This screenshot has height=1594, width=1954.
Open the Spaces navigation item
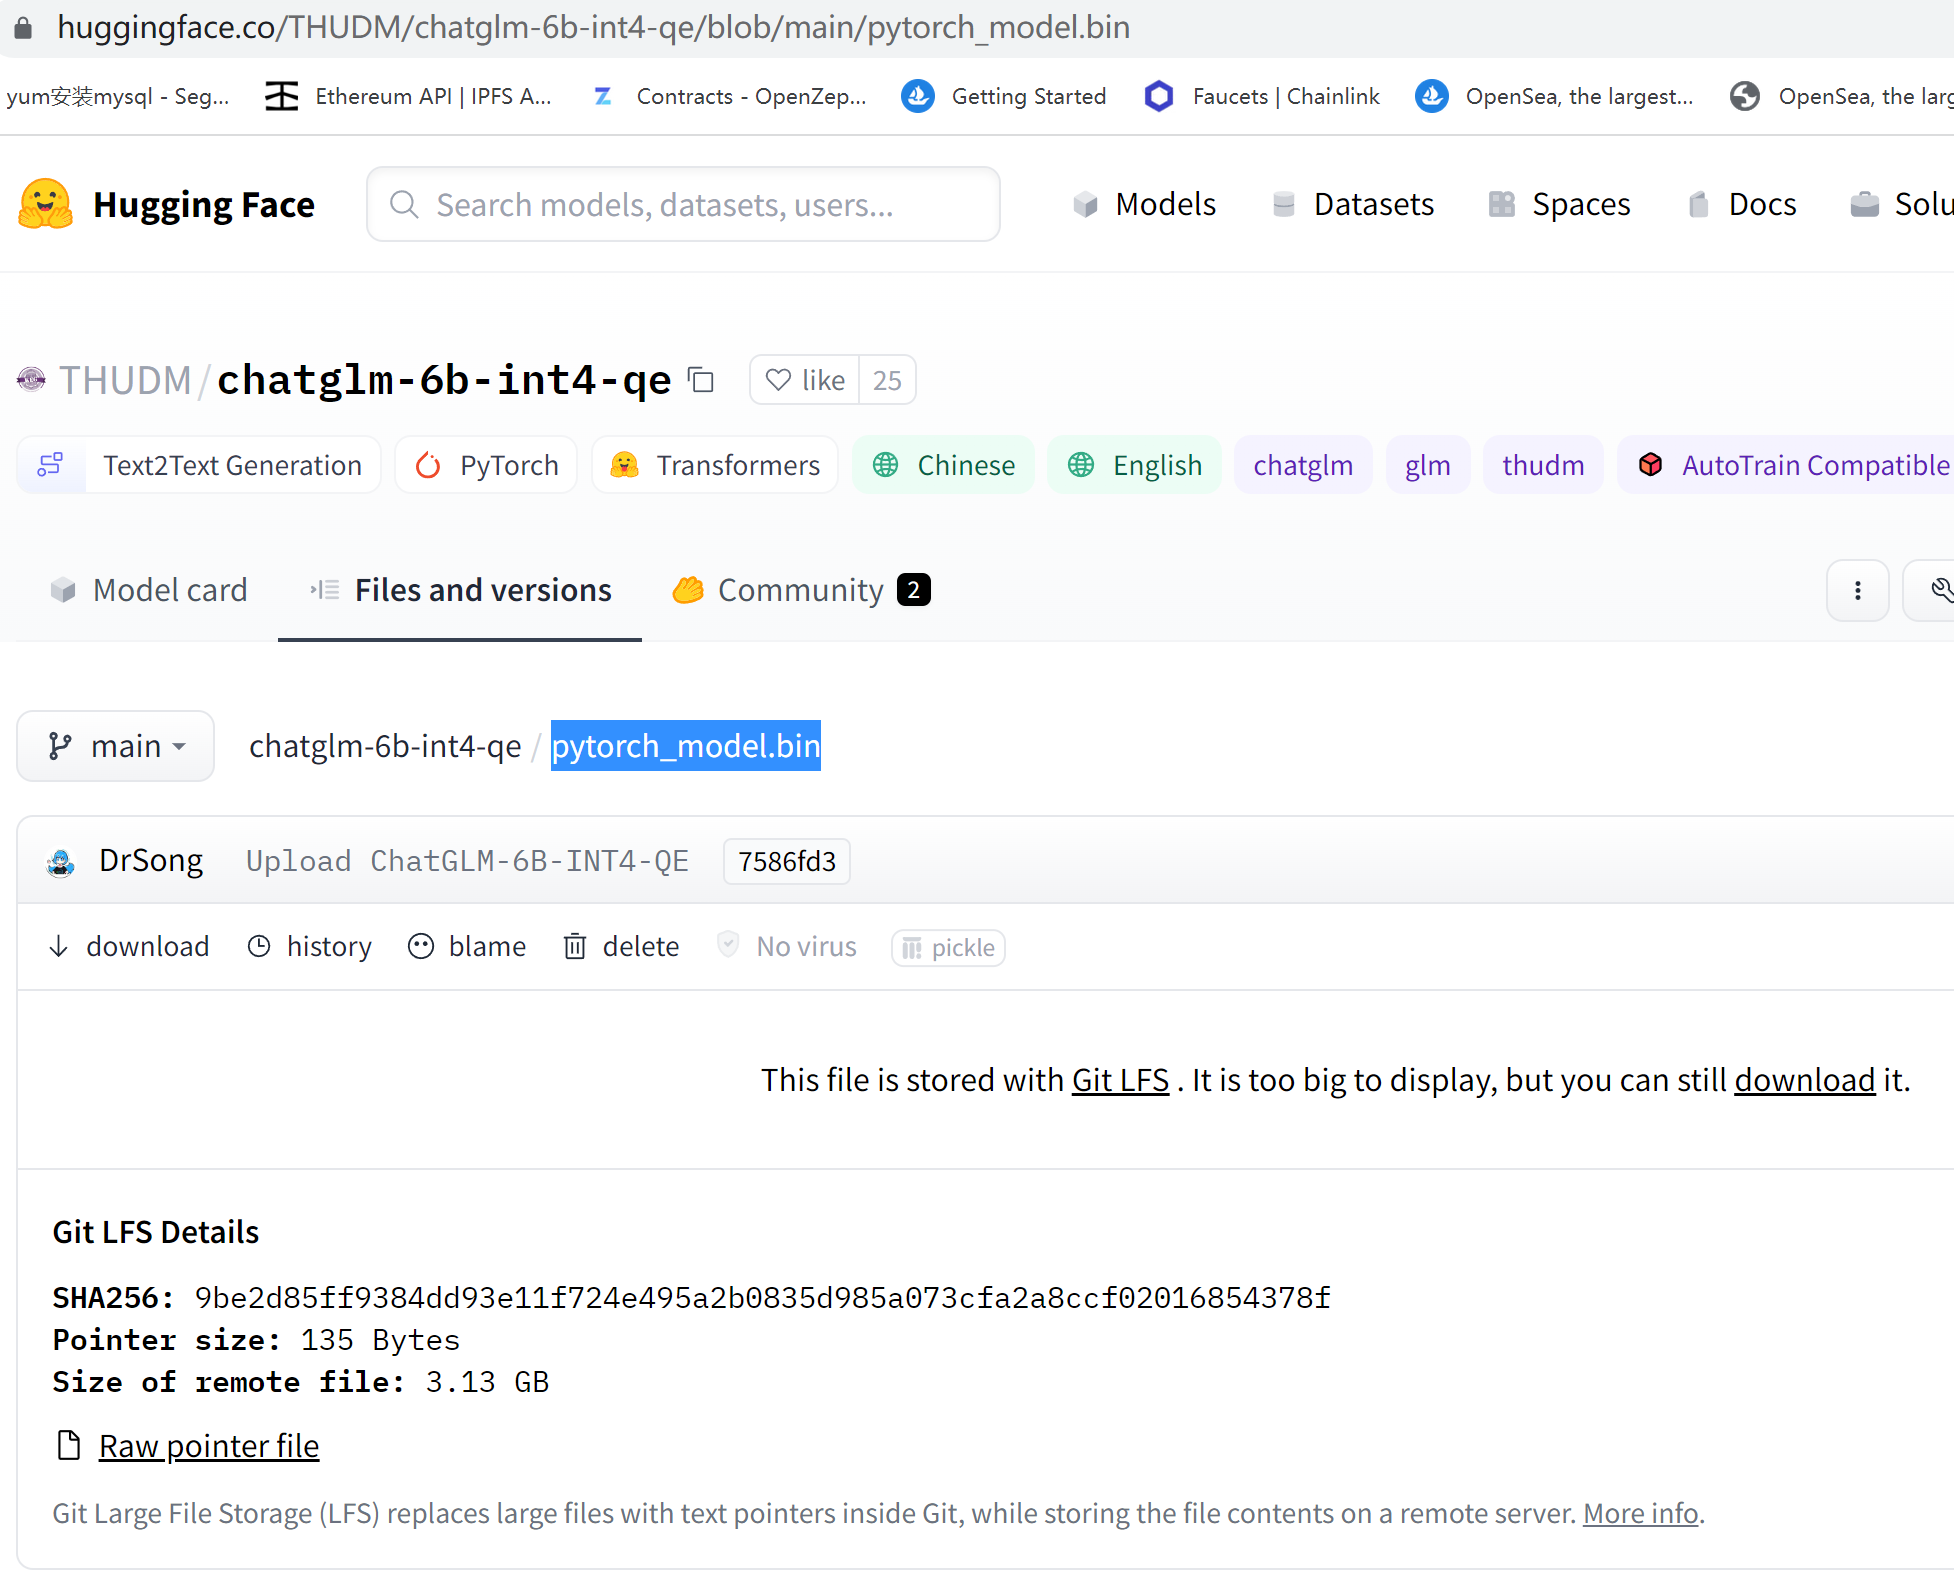coord(1560,205)
